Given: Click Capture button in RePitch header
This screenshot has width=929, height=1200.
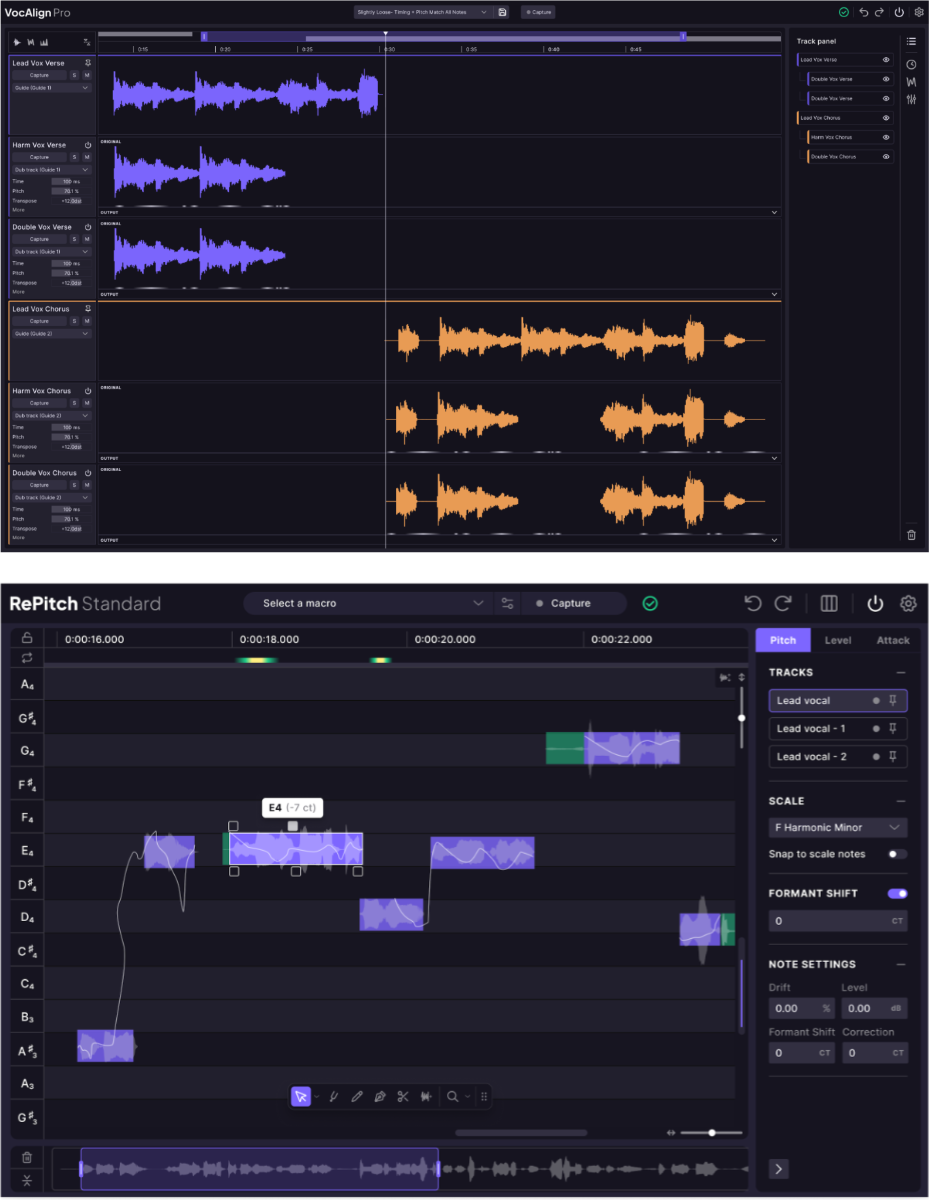Looking at the screenshot, I should tap(573, 603).
